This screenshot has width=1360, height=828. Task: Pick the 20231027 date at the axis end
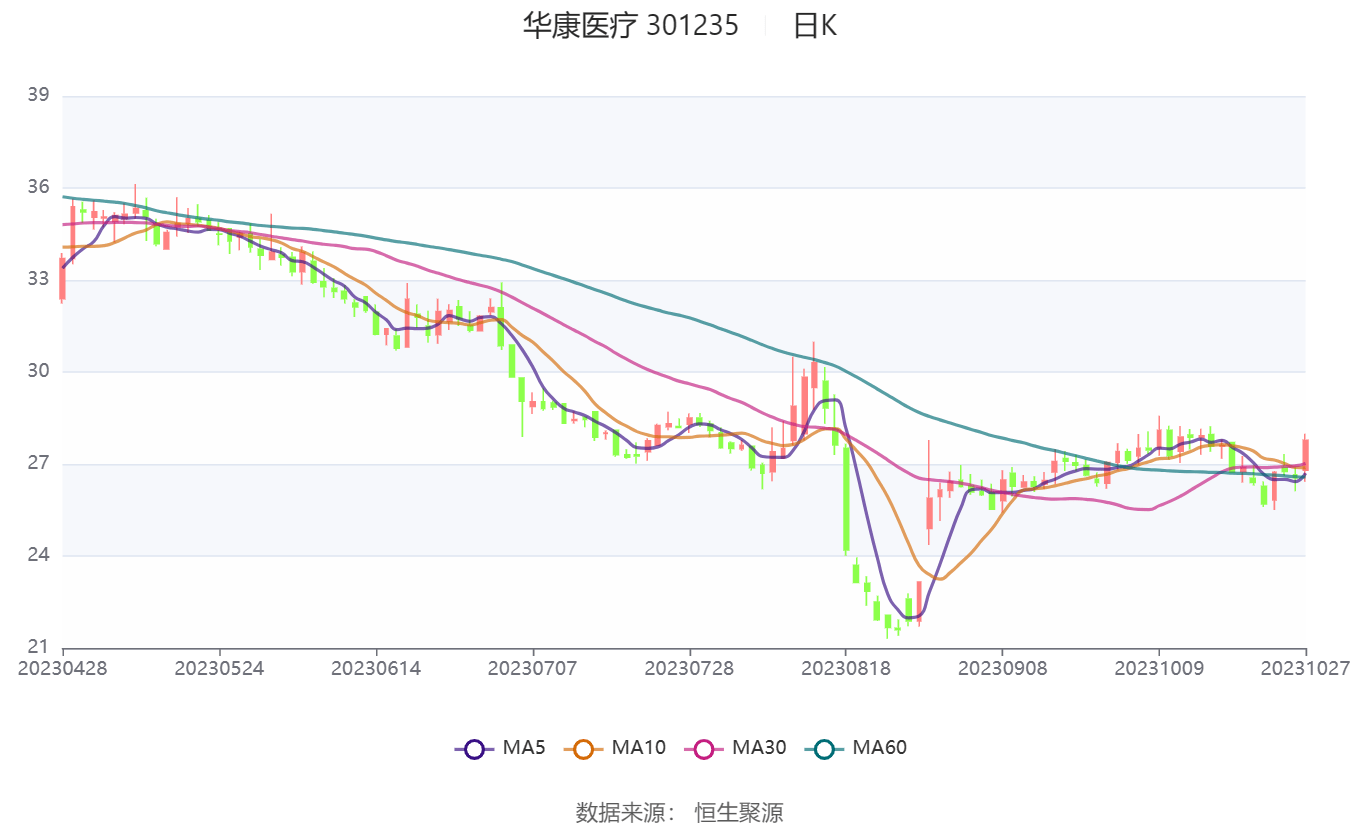[x=1305, y=668]
